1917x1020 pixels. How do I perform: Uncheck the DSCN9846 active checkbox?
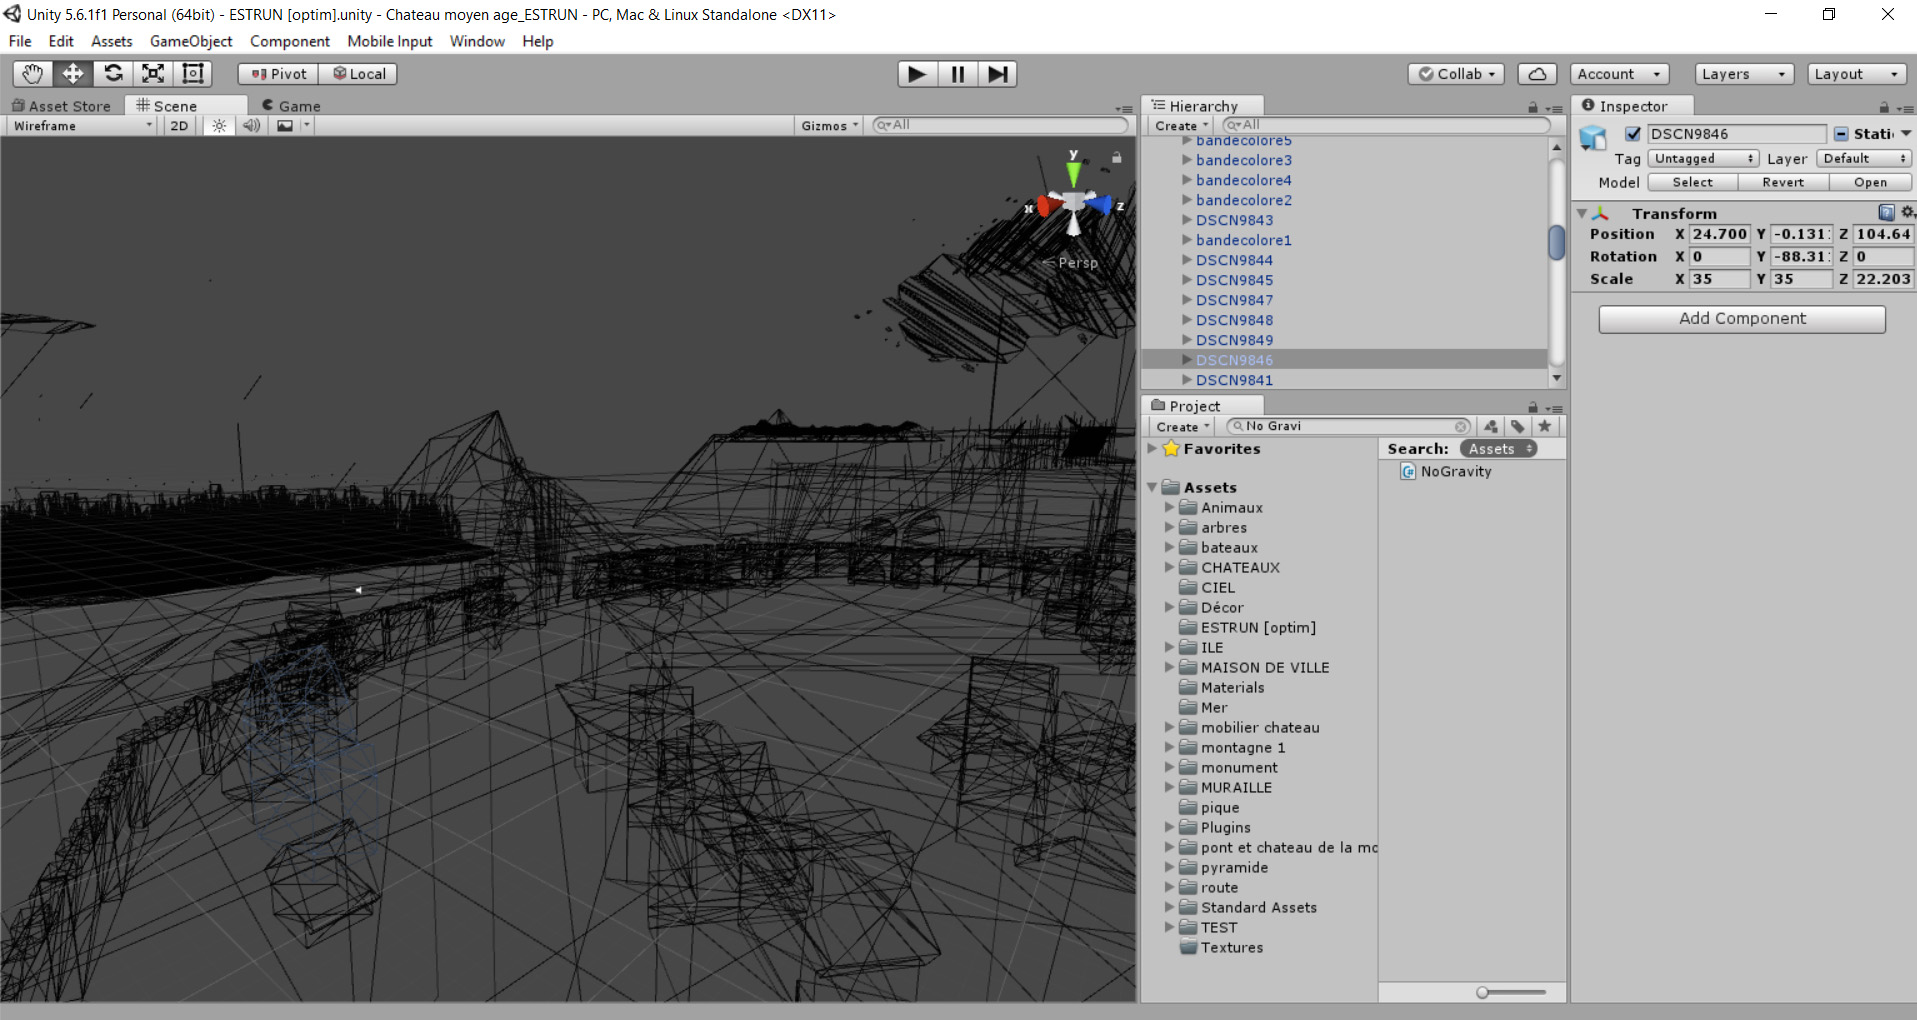(x=1633, y=134)
